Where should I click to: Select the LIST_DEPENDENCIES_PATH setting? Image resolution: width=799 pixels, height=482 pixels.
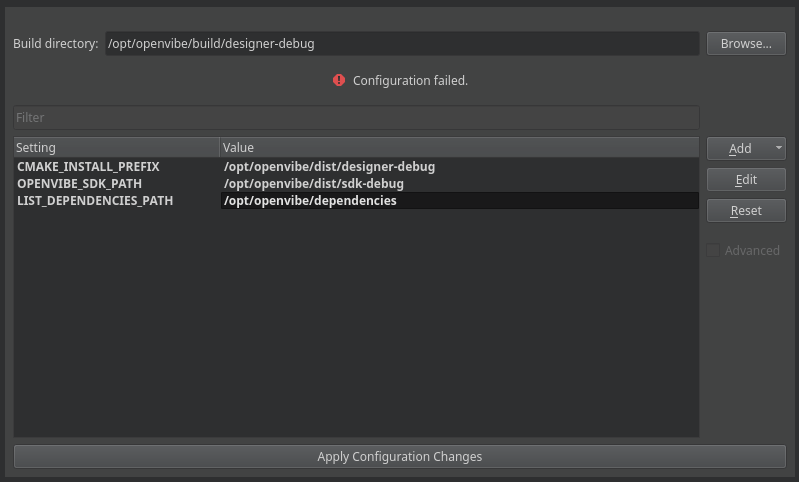[95, 201]
